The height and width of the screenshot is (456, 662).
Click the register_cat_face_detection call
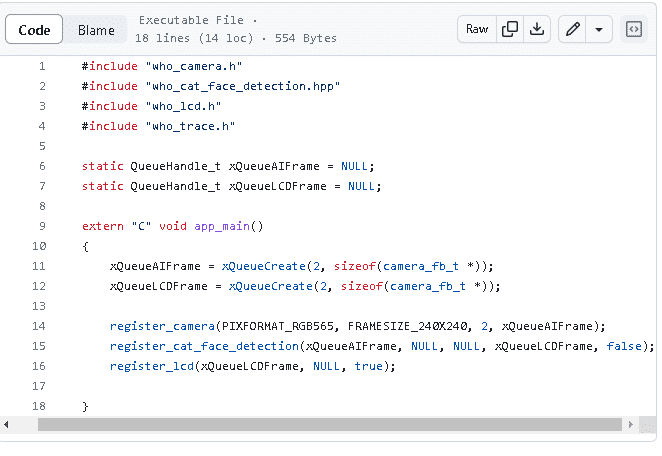click(x=204, y=346)
